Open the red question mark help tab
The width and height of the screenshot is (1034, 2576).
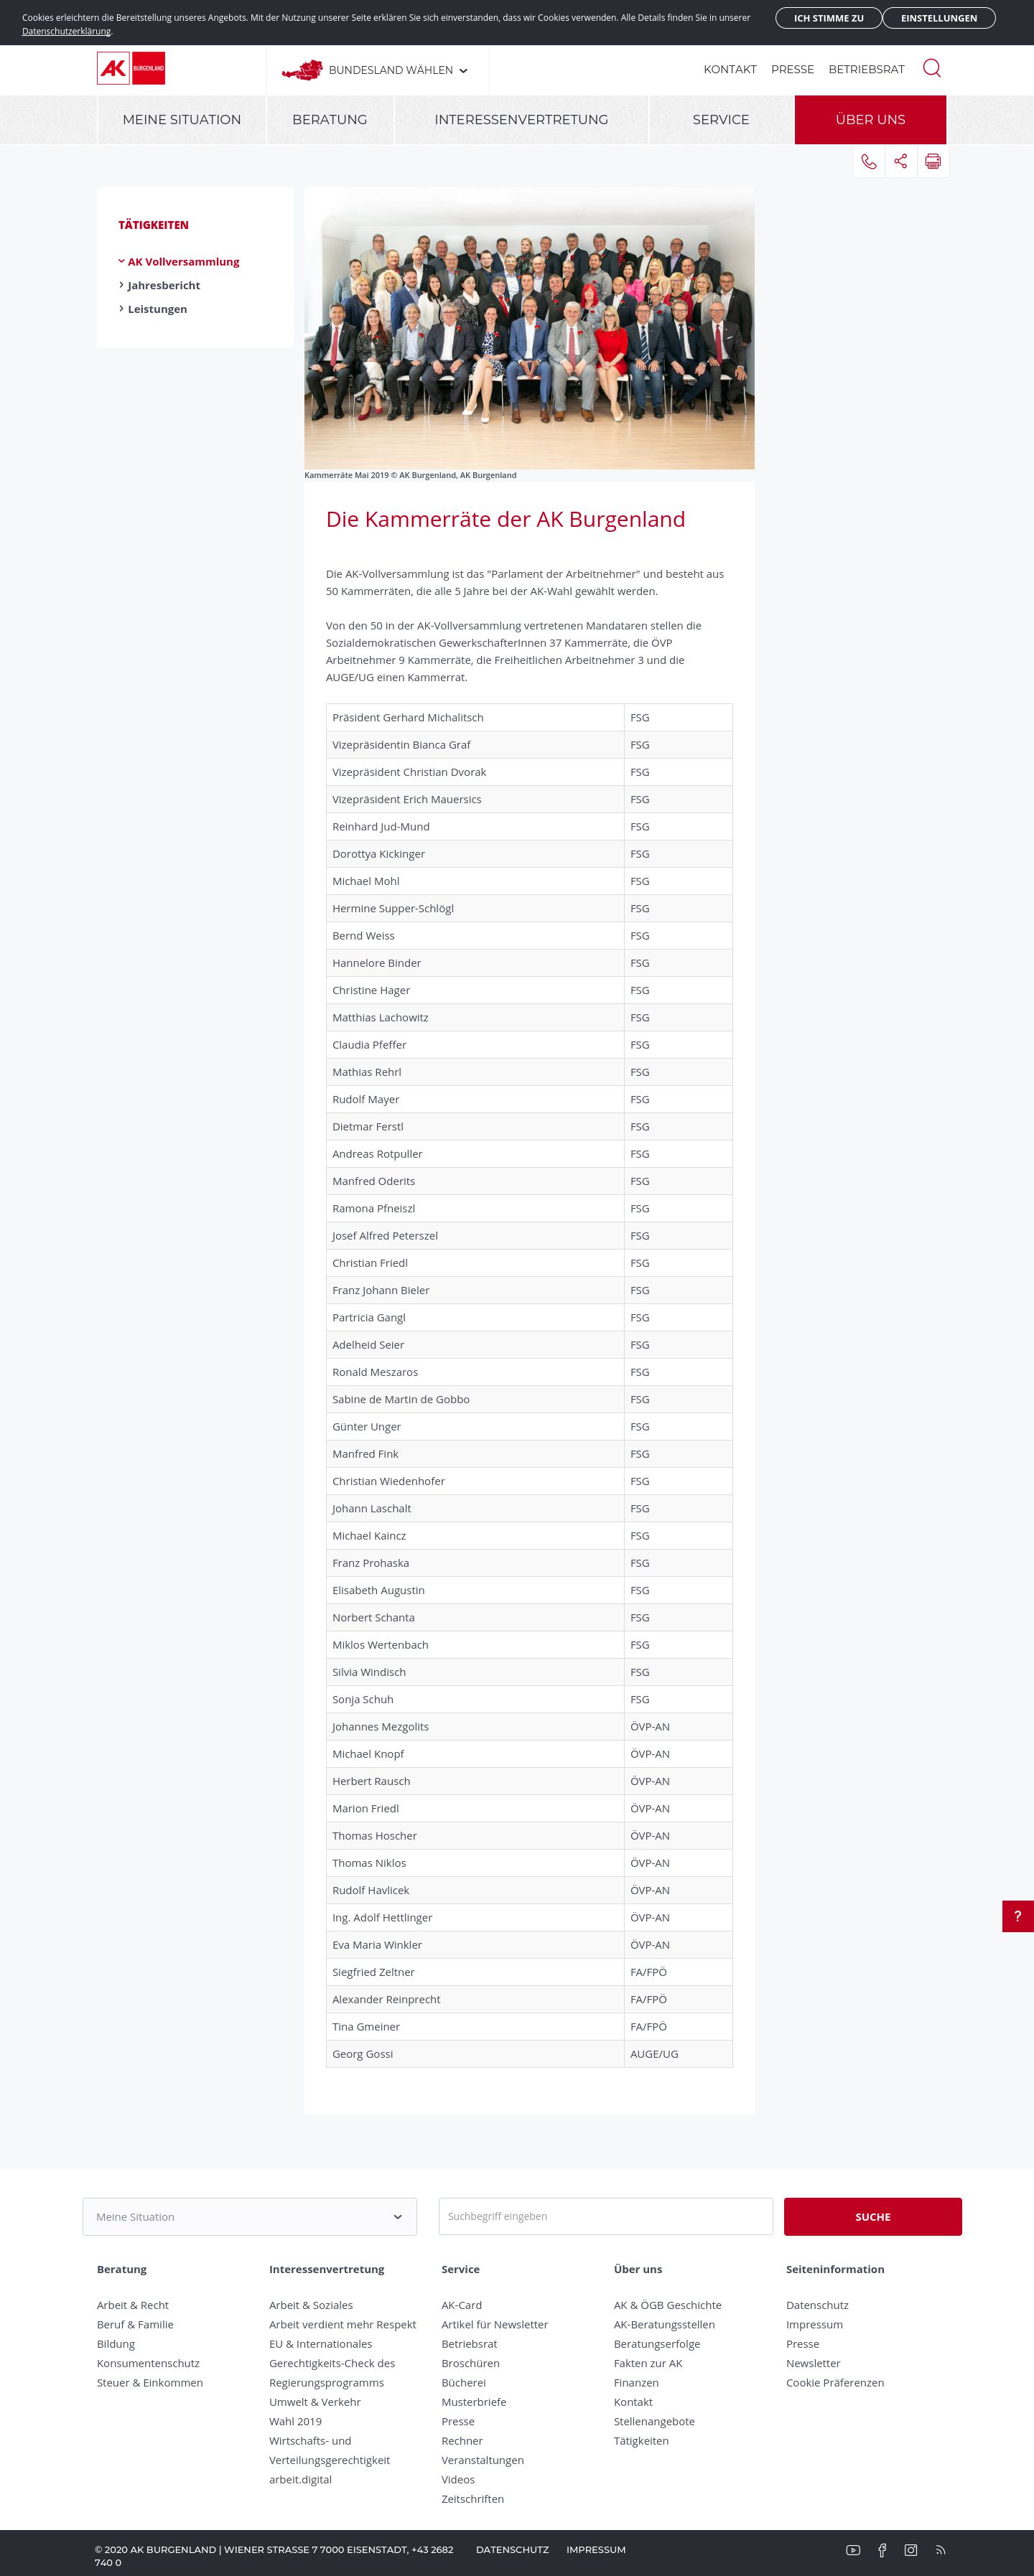point(1018,1916)
